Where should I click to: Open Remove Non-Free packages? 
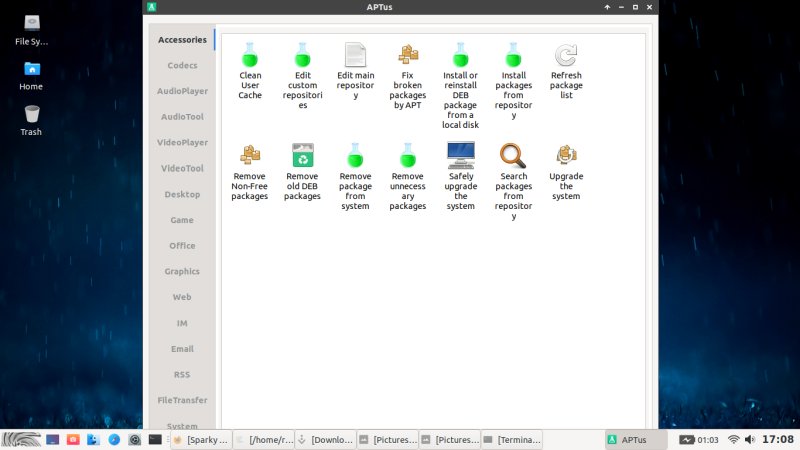point(249,172)
